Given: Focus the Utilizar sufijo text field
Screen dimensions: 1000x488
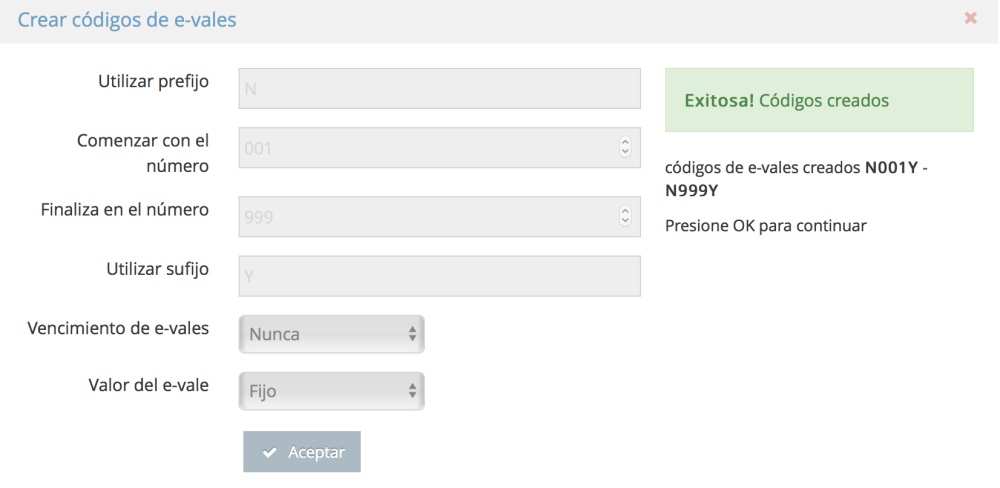Looking at the screenshot, I should [x=439, y=276].
